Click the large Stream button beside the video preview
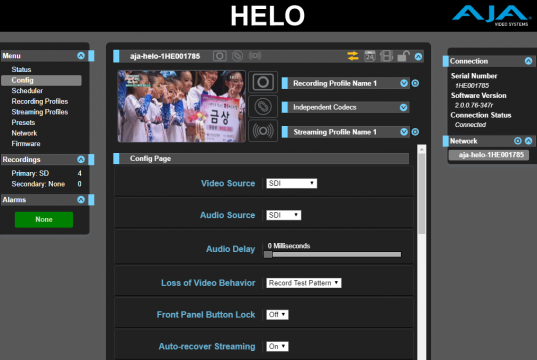The width and height of the screenshot is (537, 360). (263, 131)
